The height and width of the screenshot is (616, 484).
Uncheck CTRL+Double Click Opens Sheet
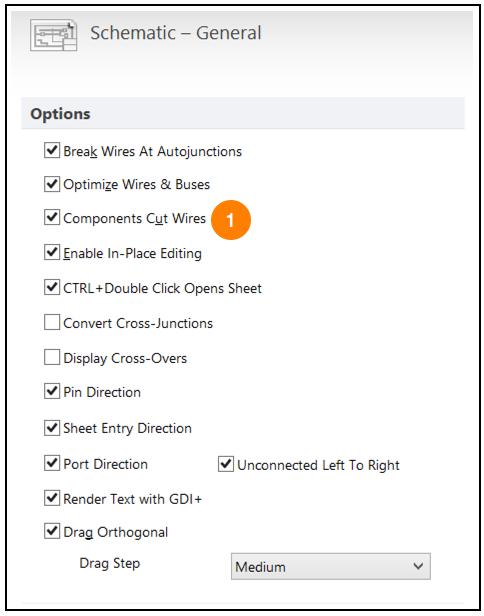(52, 287)
